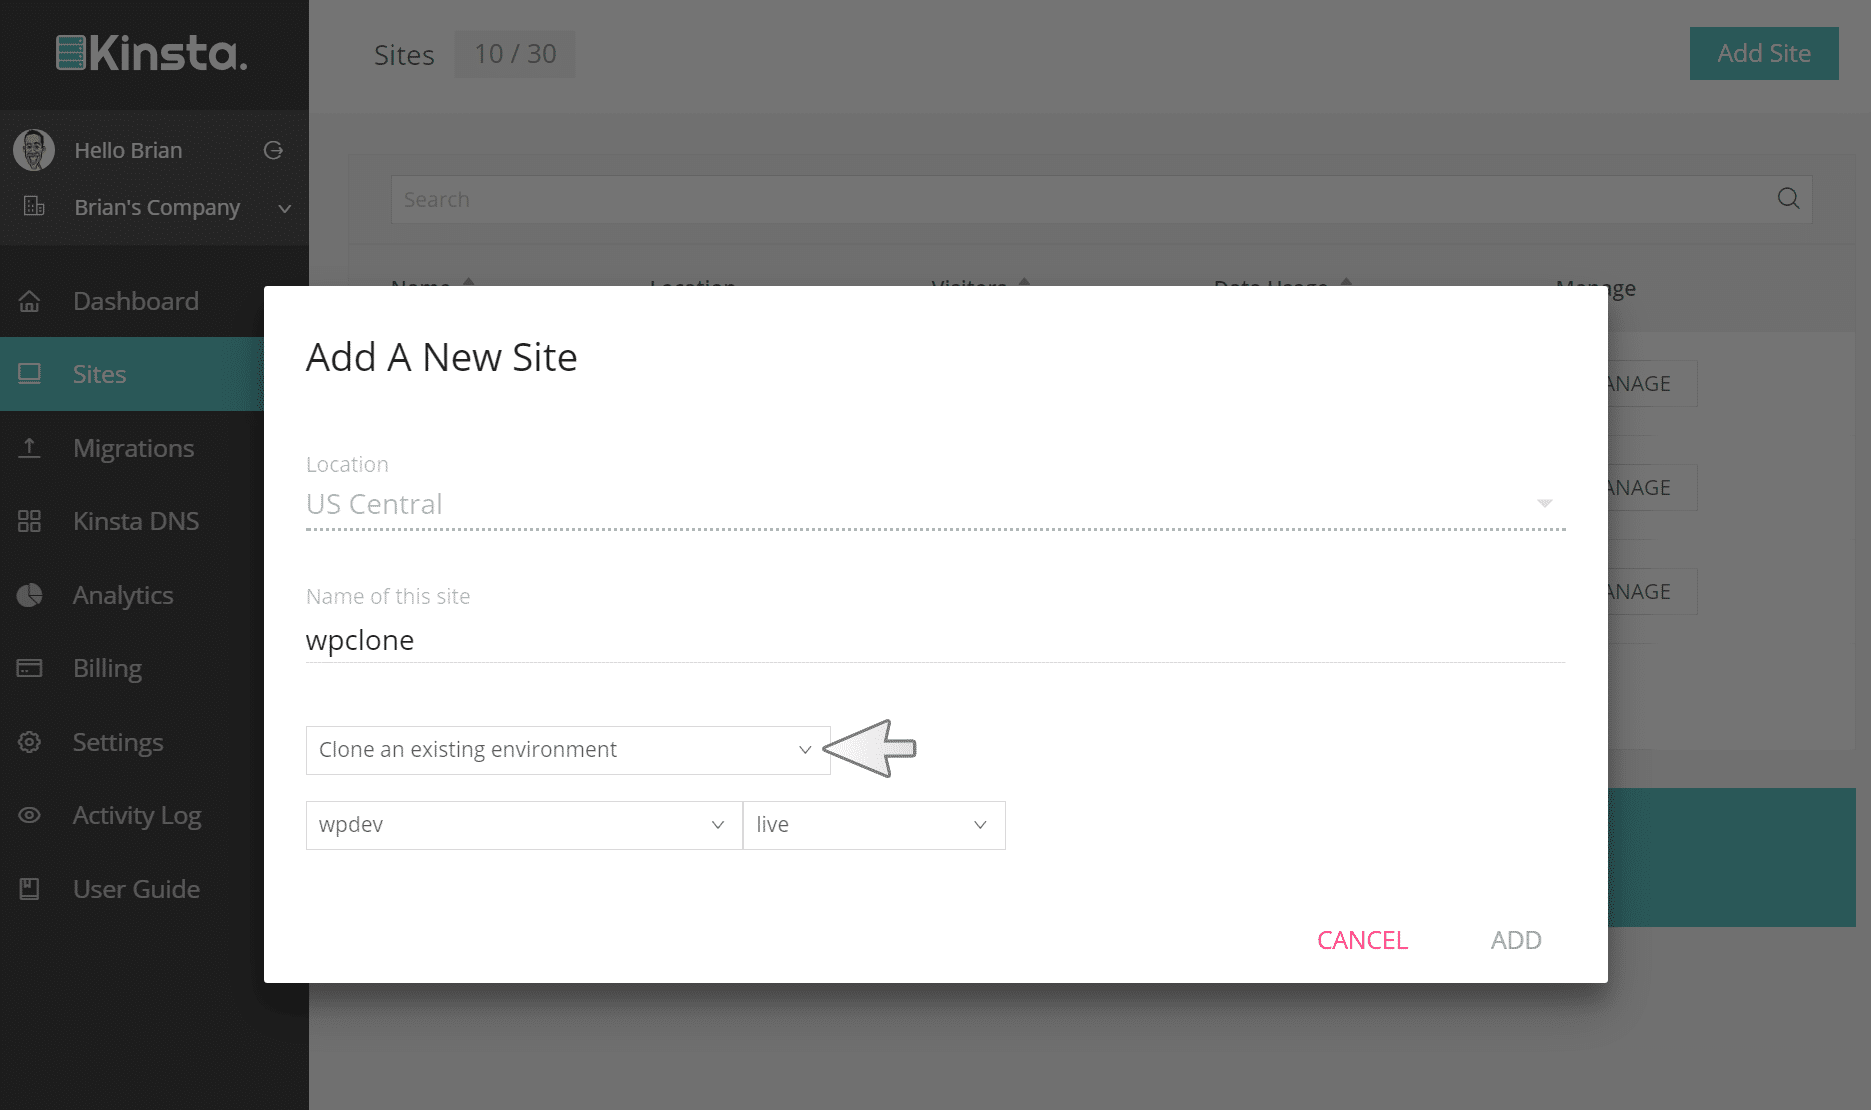This screenshot has height=1110, width=1871.
Task: Expand the Brian's Company dropdown
Action: (284, 208)
